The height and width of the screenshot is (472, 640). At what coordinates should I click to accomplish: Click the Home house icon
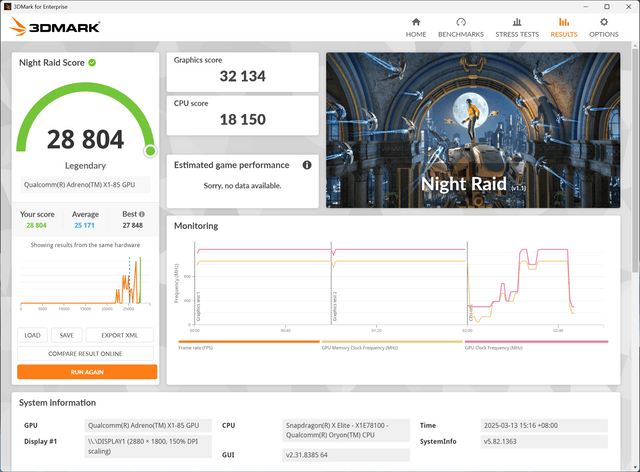[416, 22]
